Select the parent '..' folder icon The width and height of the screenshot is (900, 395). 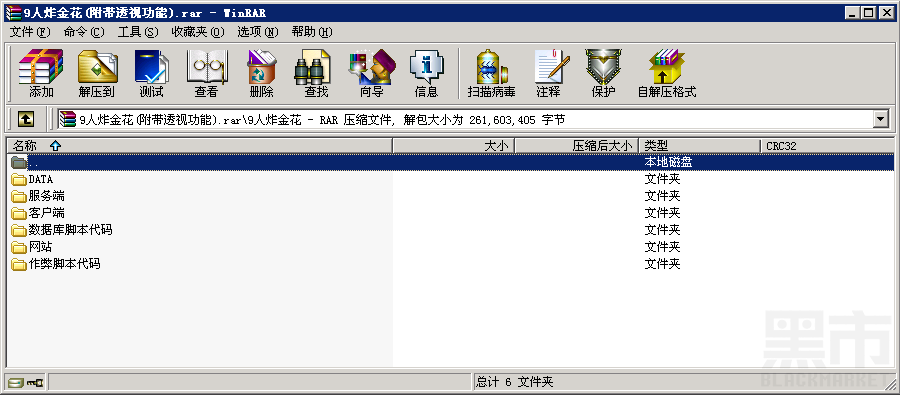pos(20,162)
